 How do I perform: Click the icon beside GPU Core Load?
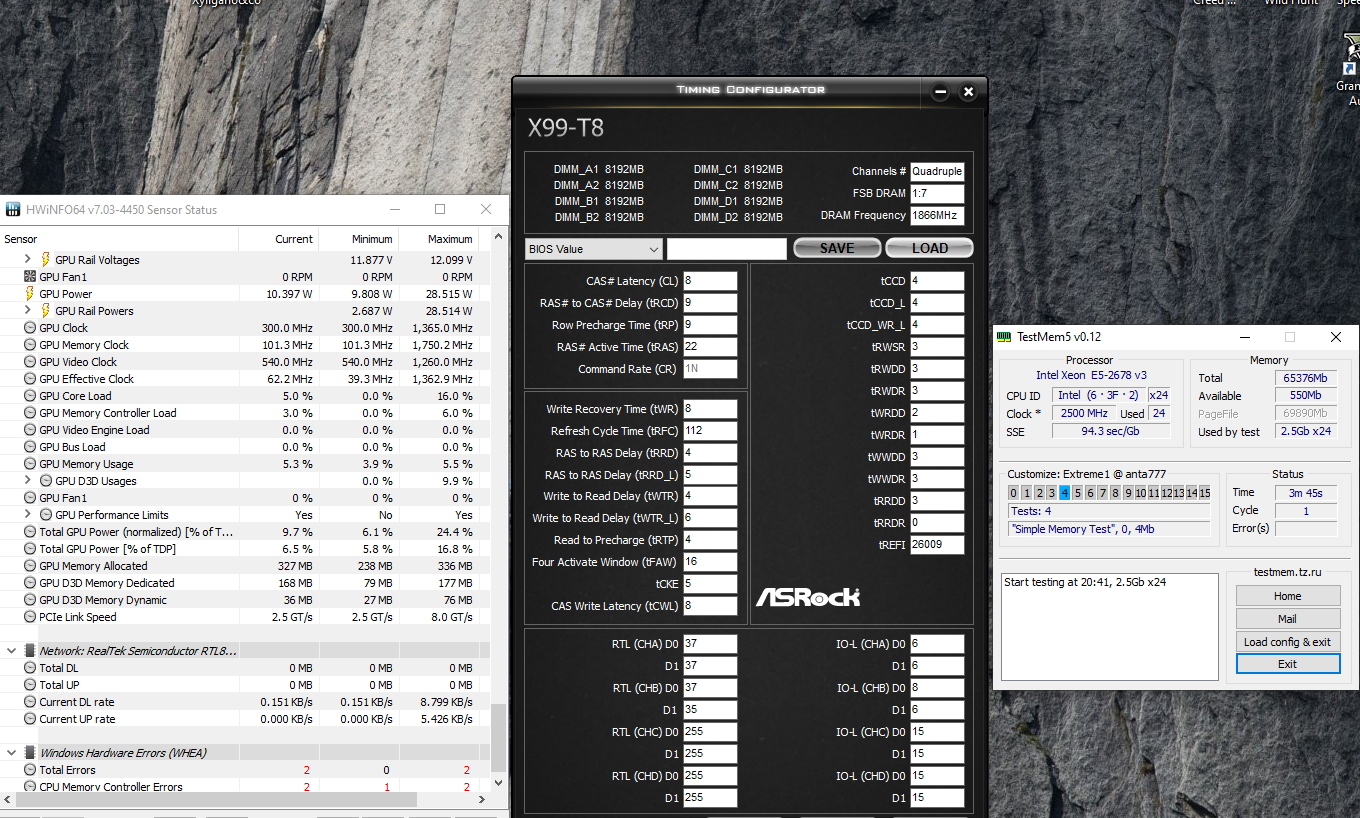(x=30, y=396)
